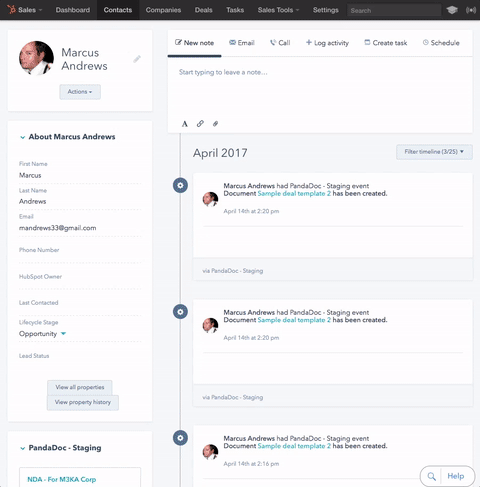Open Contacts in top navigation

click(x=118, y=10)
